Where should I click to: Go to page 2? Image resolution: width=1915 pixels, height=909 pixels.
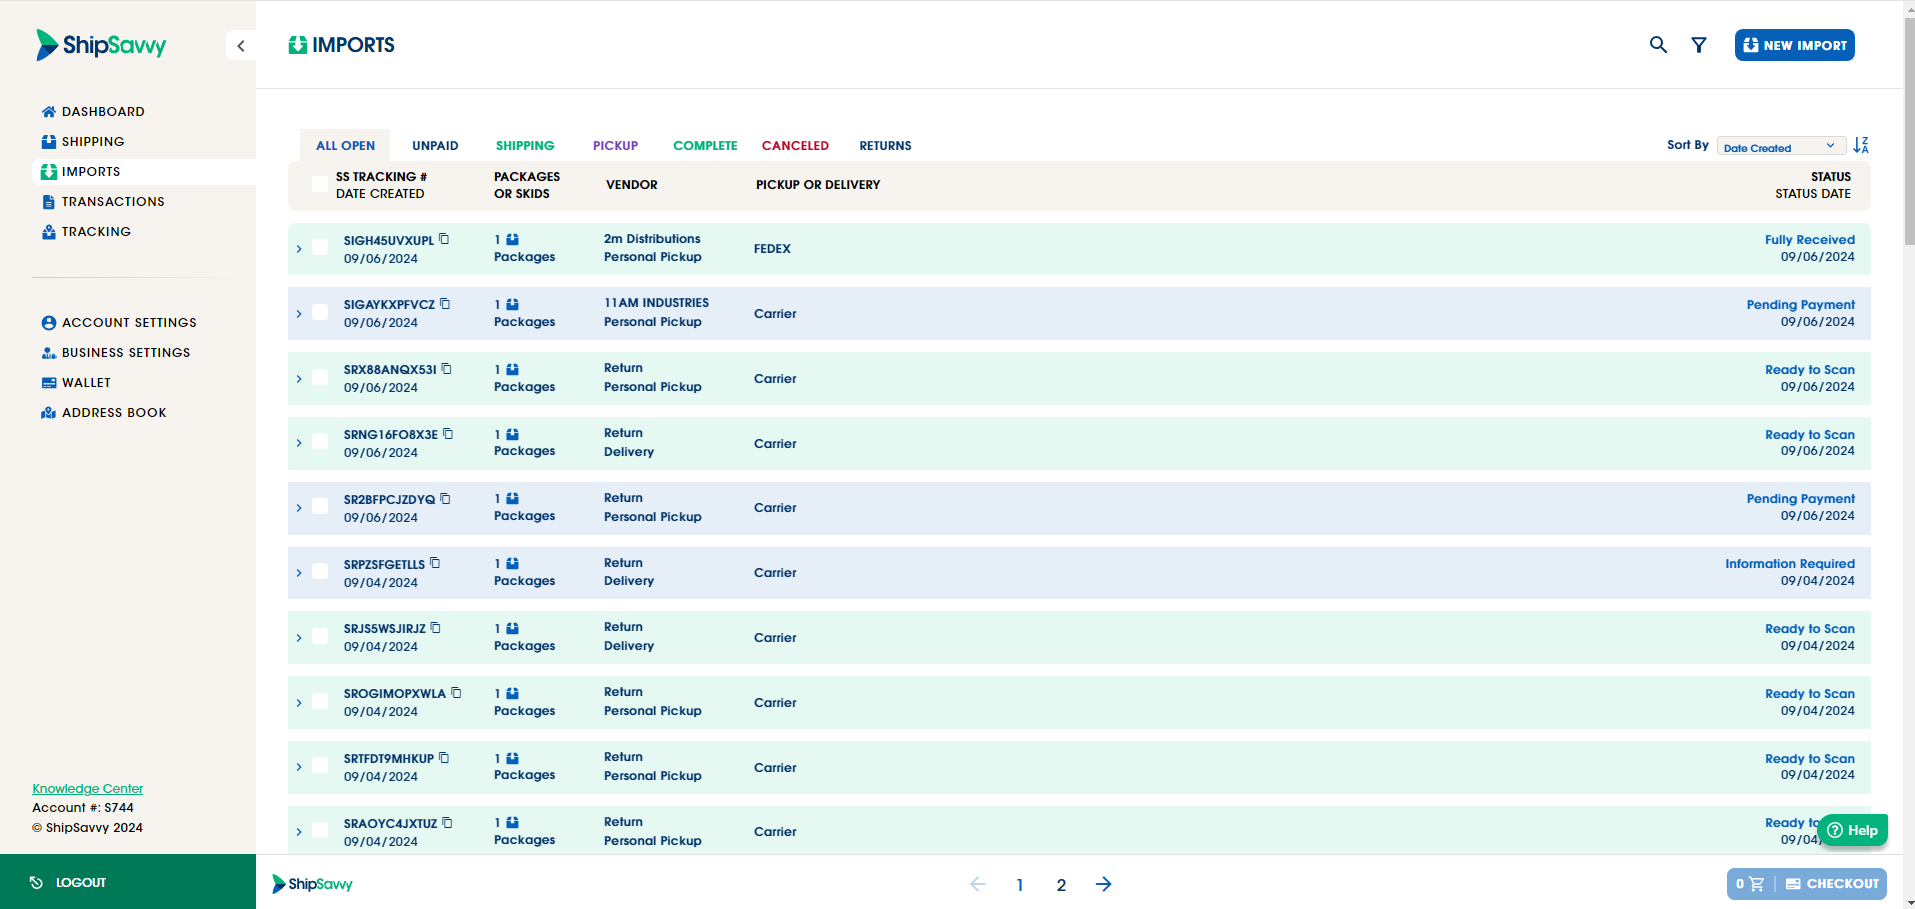(1061, 885)
